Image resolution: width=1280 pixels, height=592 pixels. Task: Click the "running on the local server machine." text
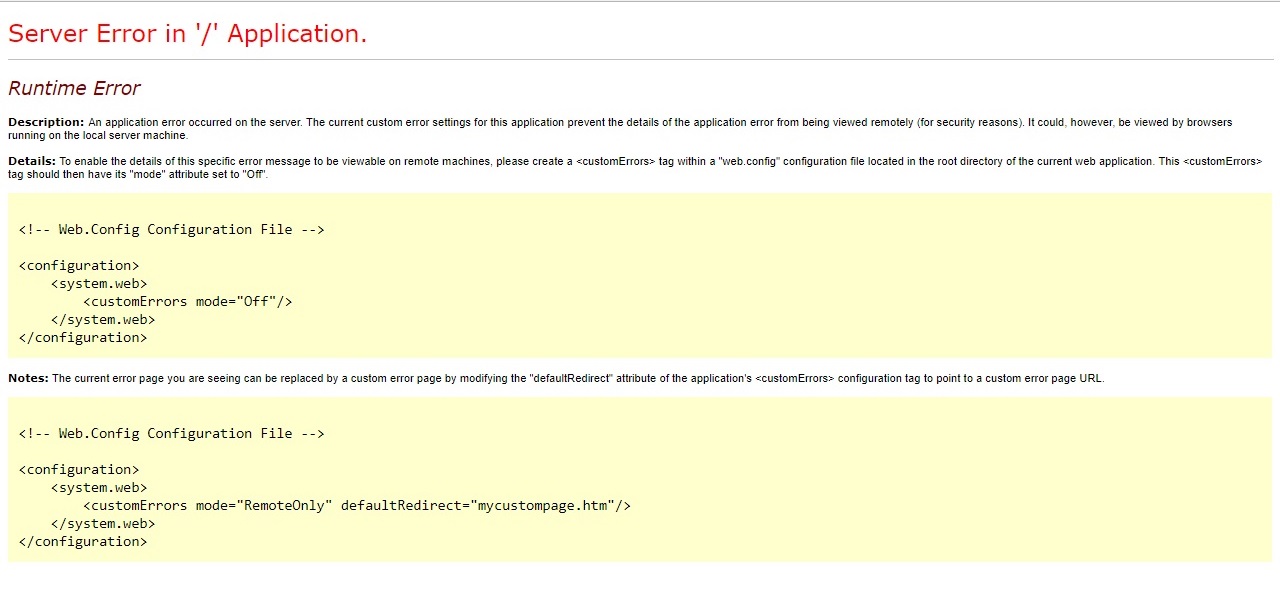point(98,135)
